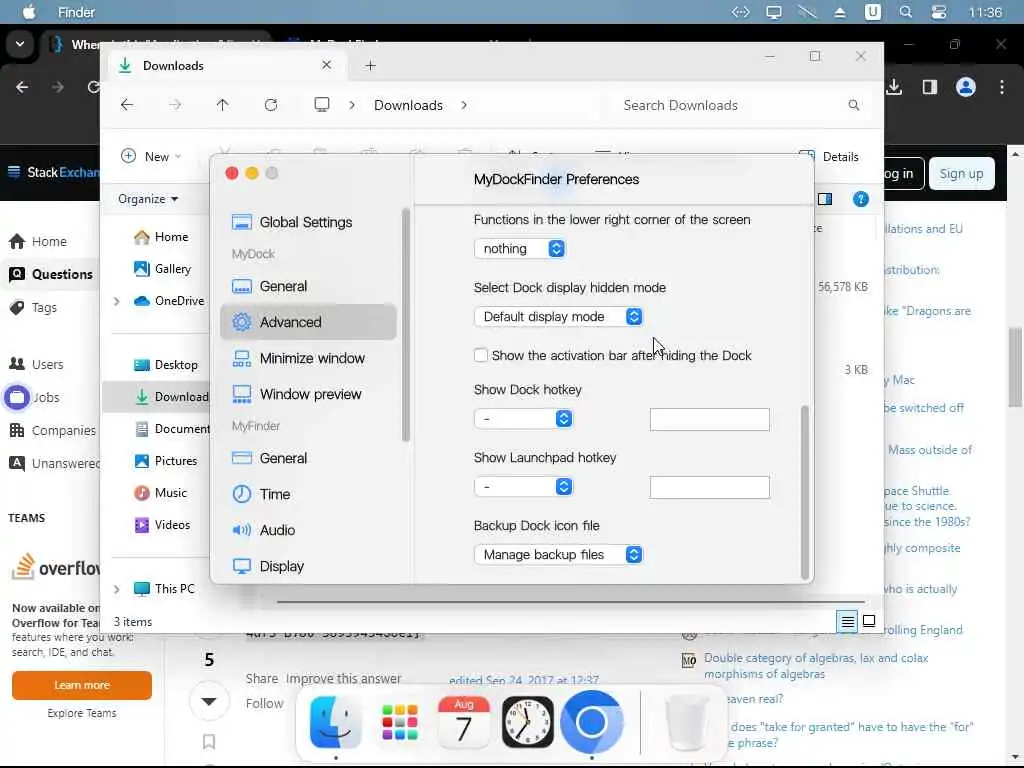The width and height of the screenshot is (1024, 768).
Task: Click the search magnifier in Explorer
Action: click(854, 105)
